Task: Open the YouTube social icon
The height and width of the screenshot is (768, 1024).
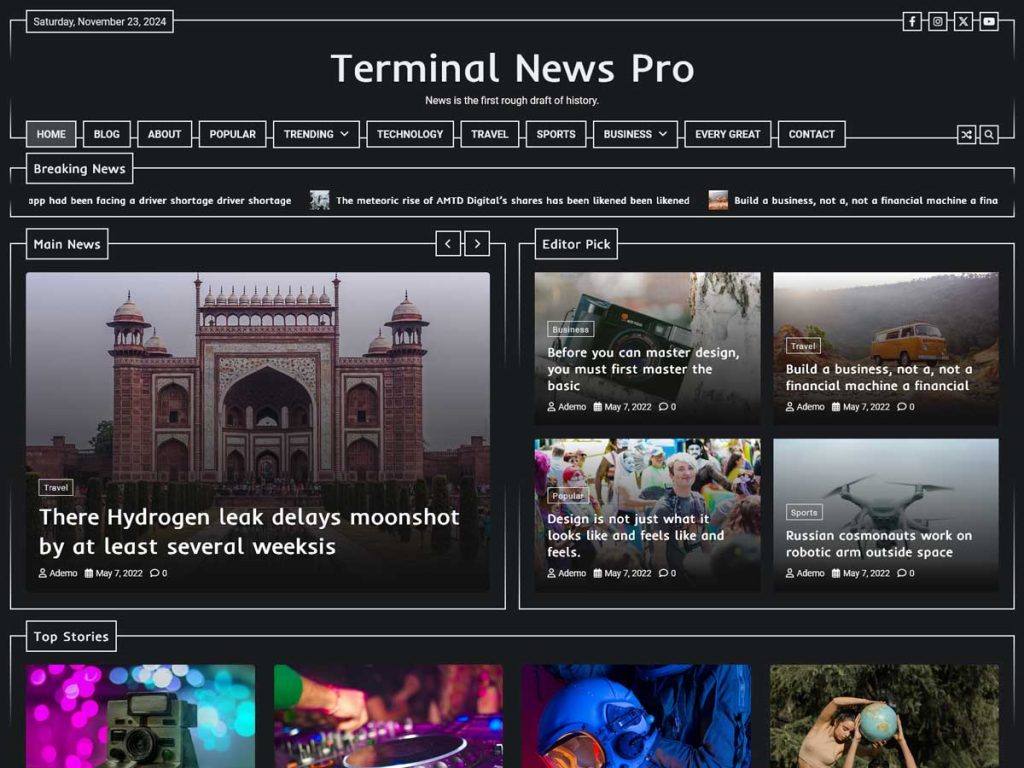Action: [987, 20]
